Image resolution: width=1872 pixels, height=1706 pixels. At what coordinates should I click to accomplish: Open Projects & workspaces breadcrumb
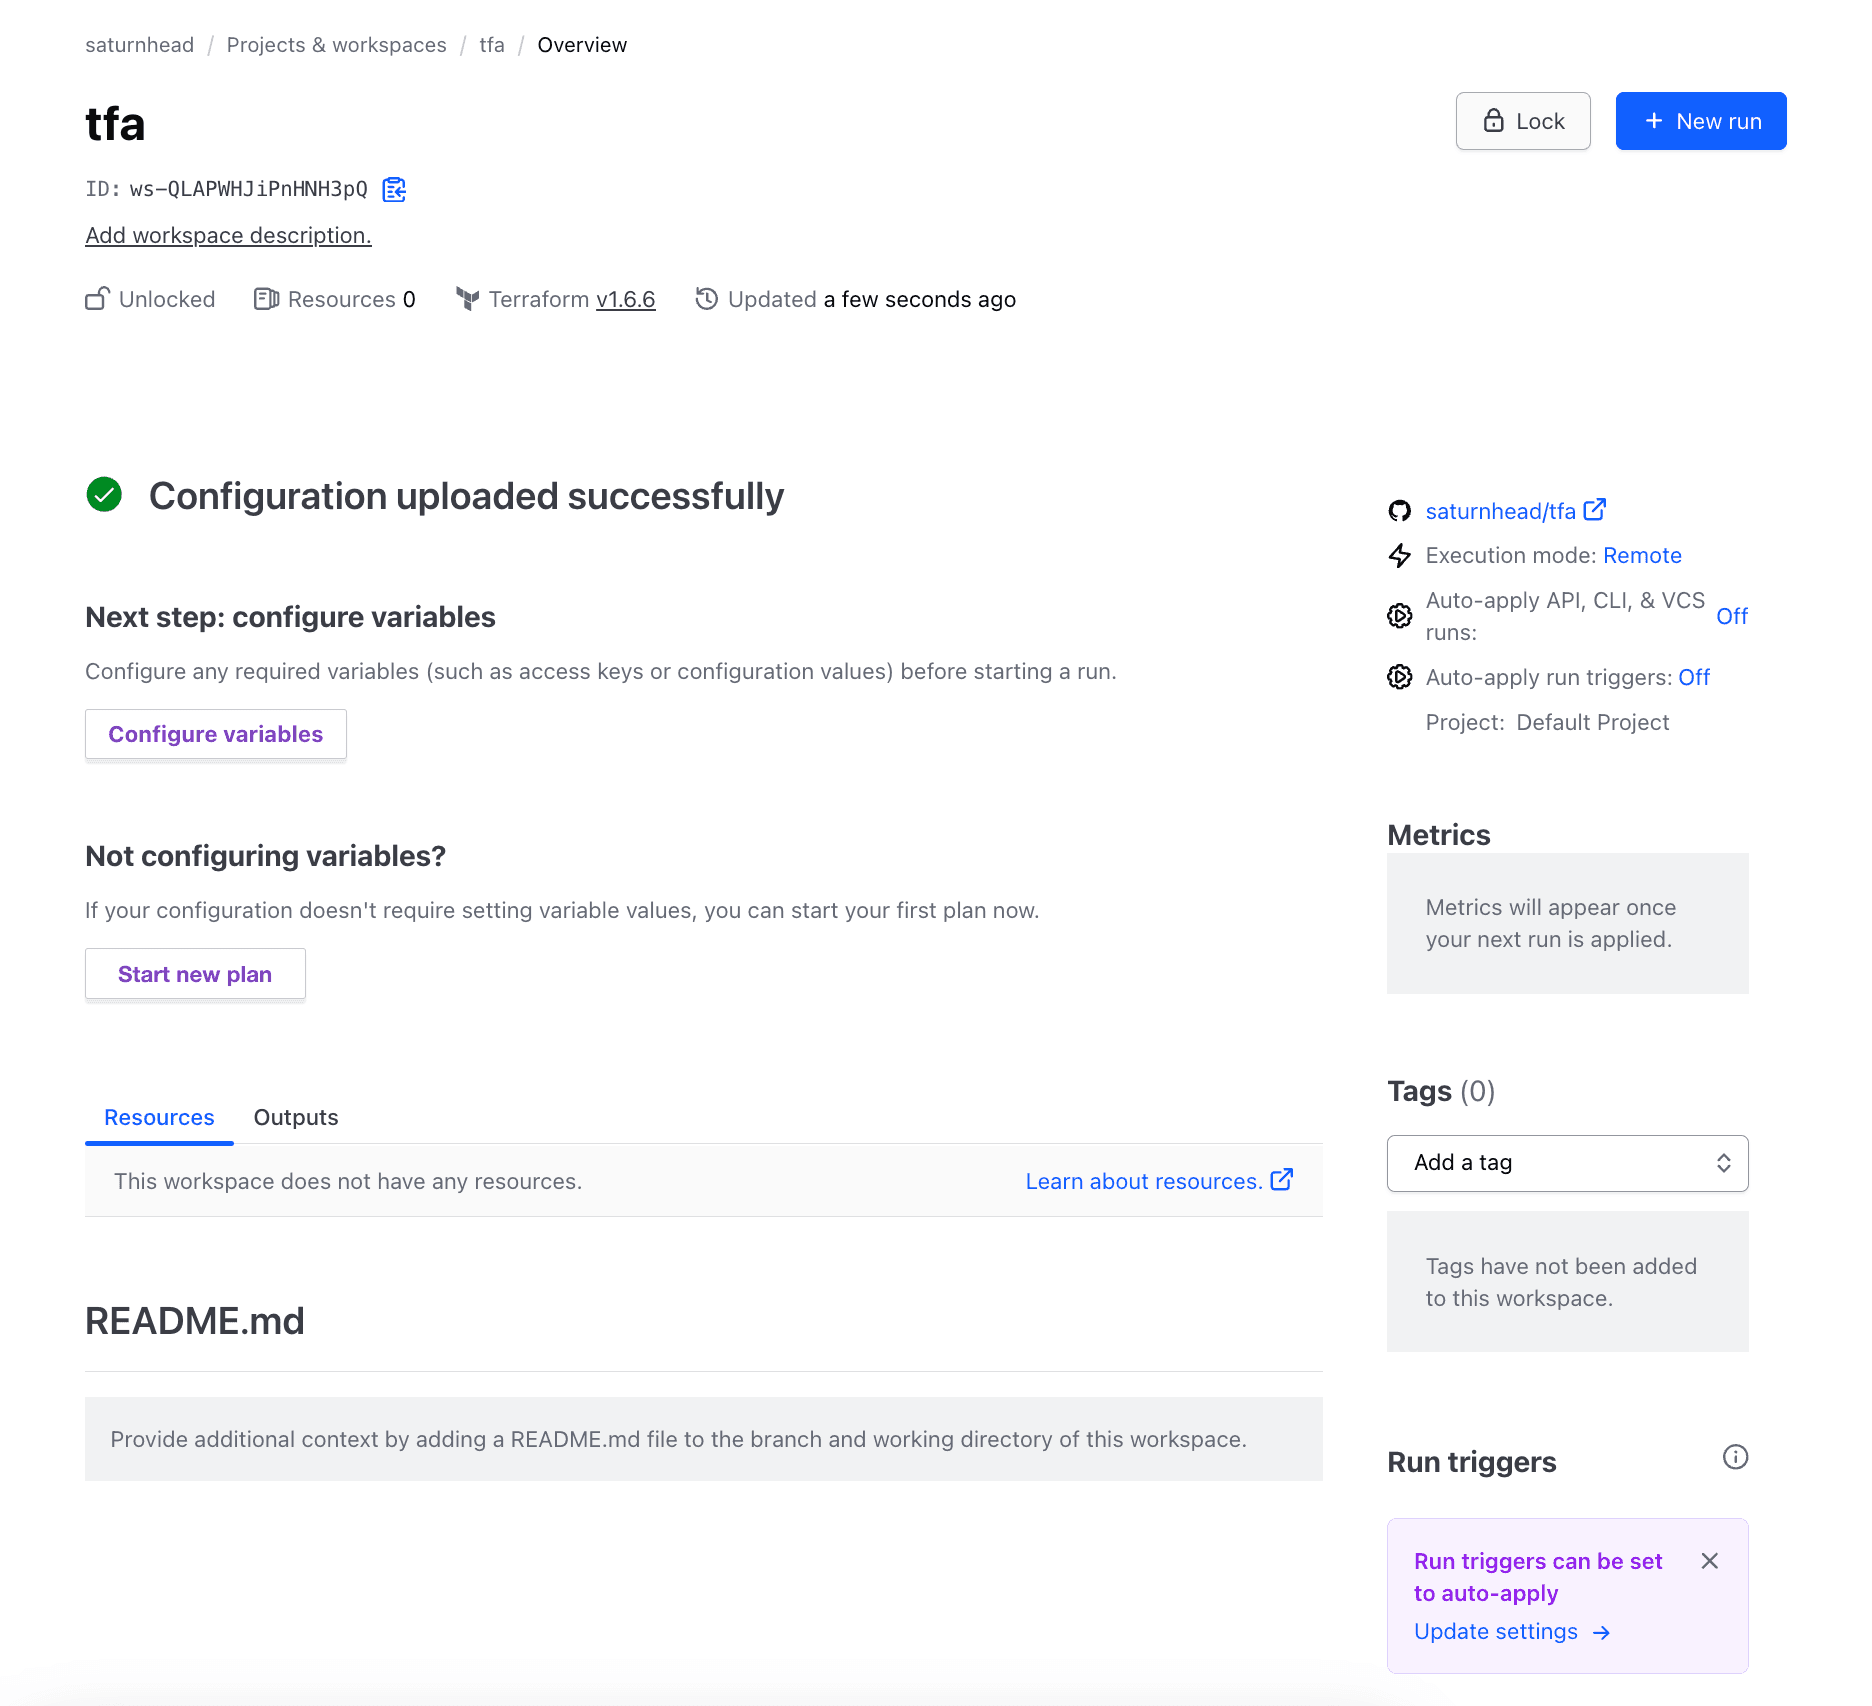pyautogui.click(x=336, y=45)
